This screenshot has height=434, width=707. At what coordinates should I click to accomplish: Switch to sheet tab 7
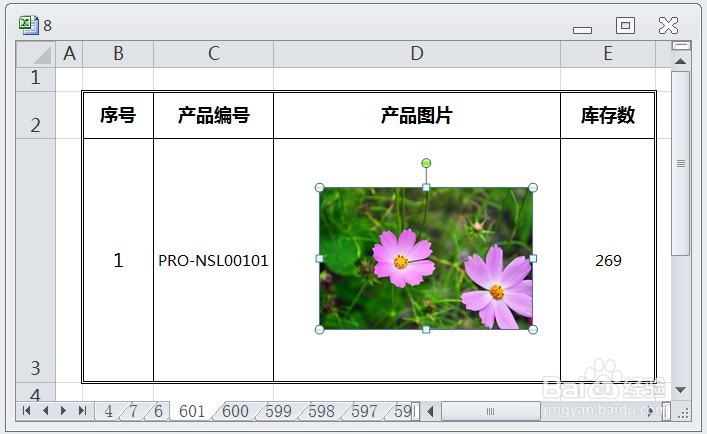coord(133,411)
